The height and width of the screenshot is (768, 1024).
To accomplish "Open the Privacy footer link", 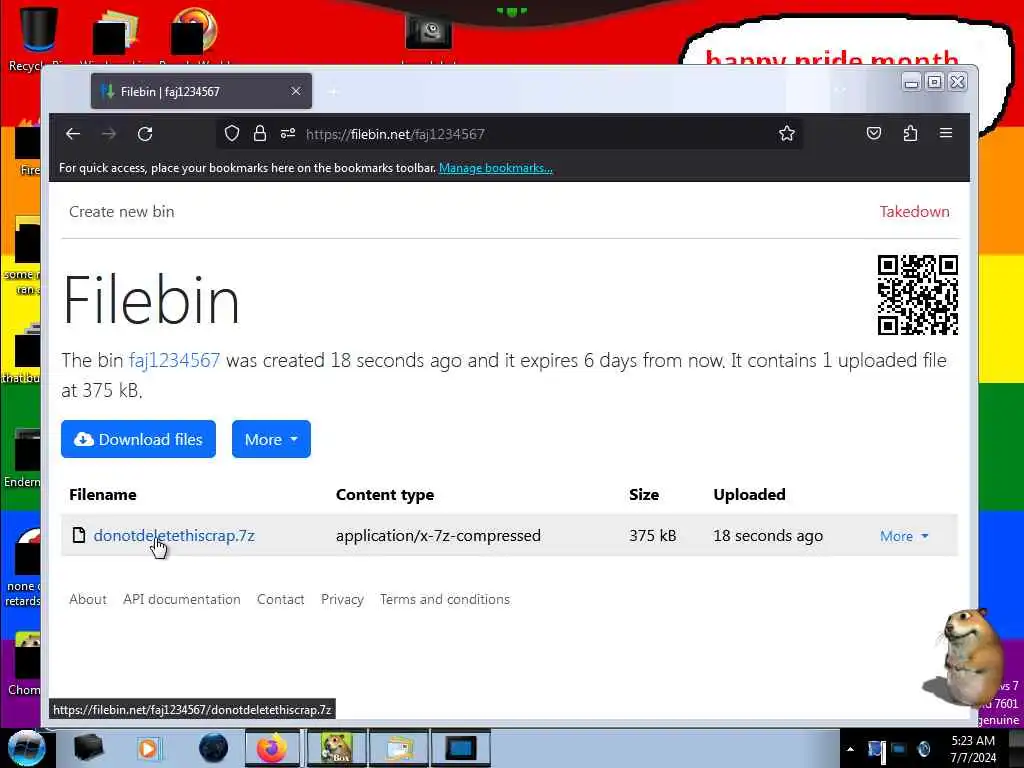I will [342, 599].
